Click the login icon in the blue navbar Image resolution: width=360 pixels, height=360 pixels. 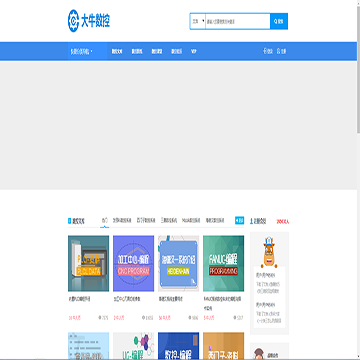(x=265, y=51)
